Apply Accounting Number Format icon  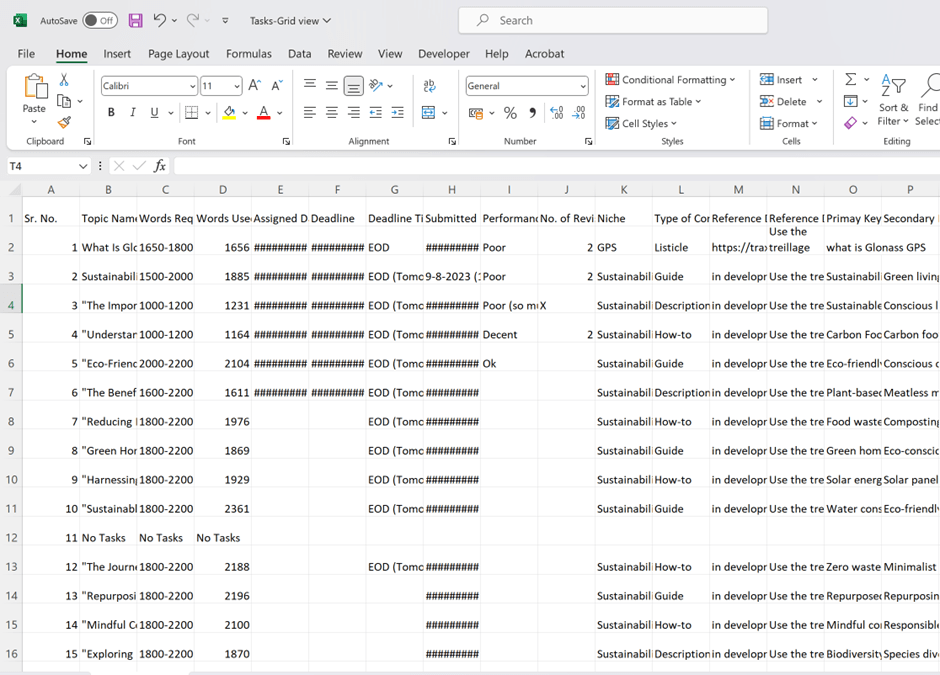coord(476,113)
